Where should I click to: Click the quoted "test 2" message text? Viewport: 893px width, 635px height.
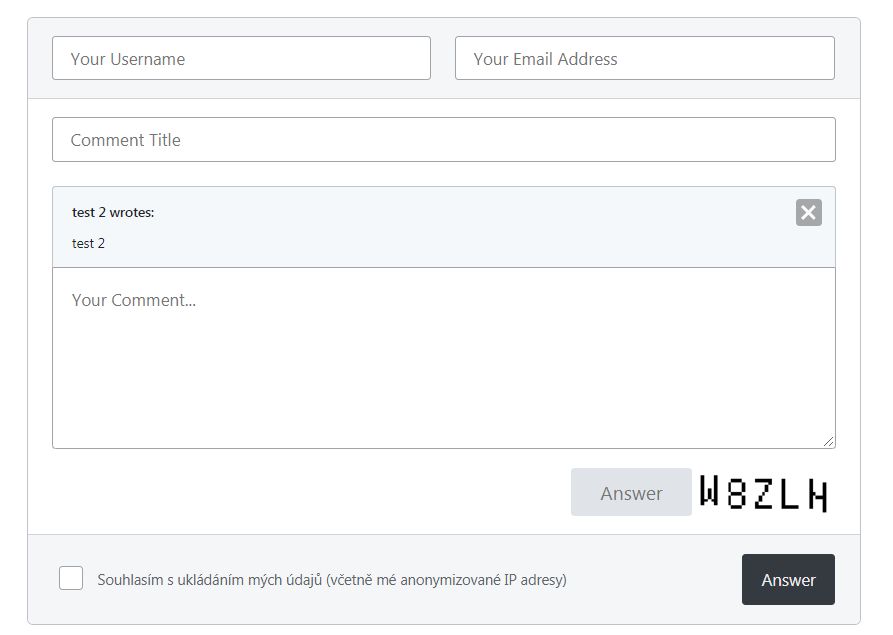click(88, 243)
